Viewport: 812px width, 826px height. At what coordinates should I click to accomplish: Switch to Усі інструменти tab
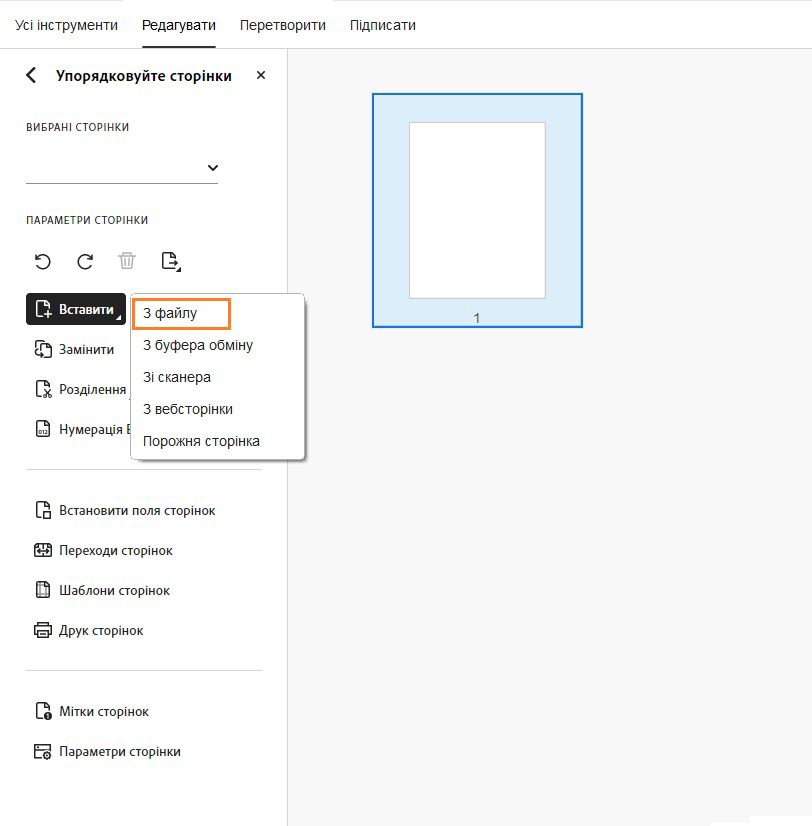pyautogui.click(x=66, y=25)
